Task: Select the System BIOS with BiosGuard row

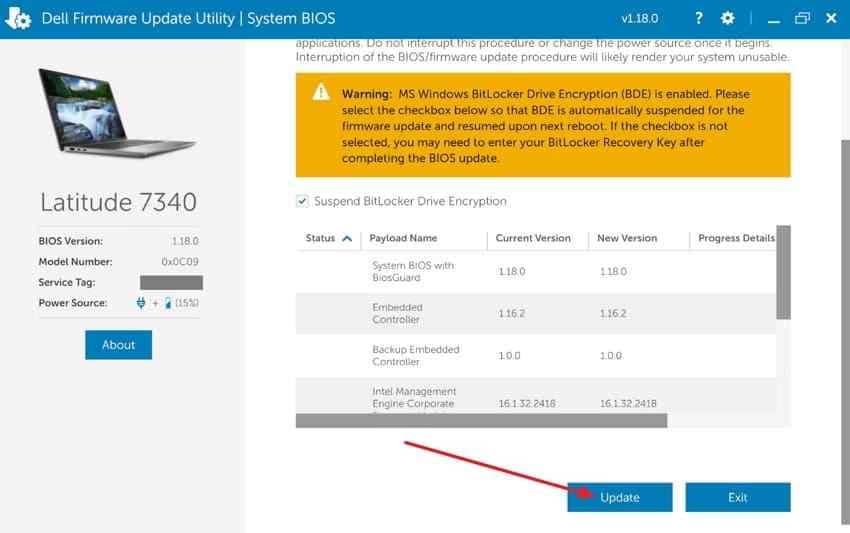Action: (x=536, y=272)
